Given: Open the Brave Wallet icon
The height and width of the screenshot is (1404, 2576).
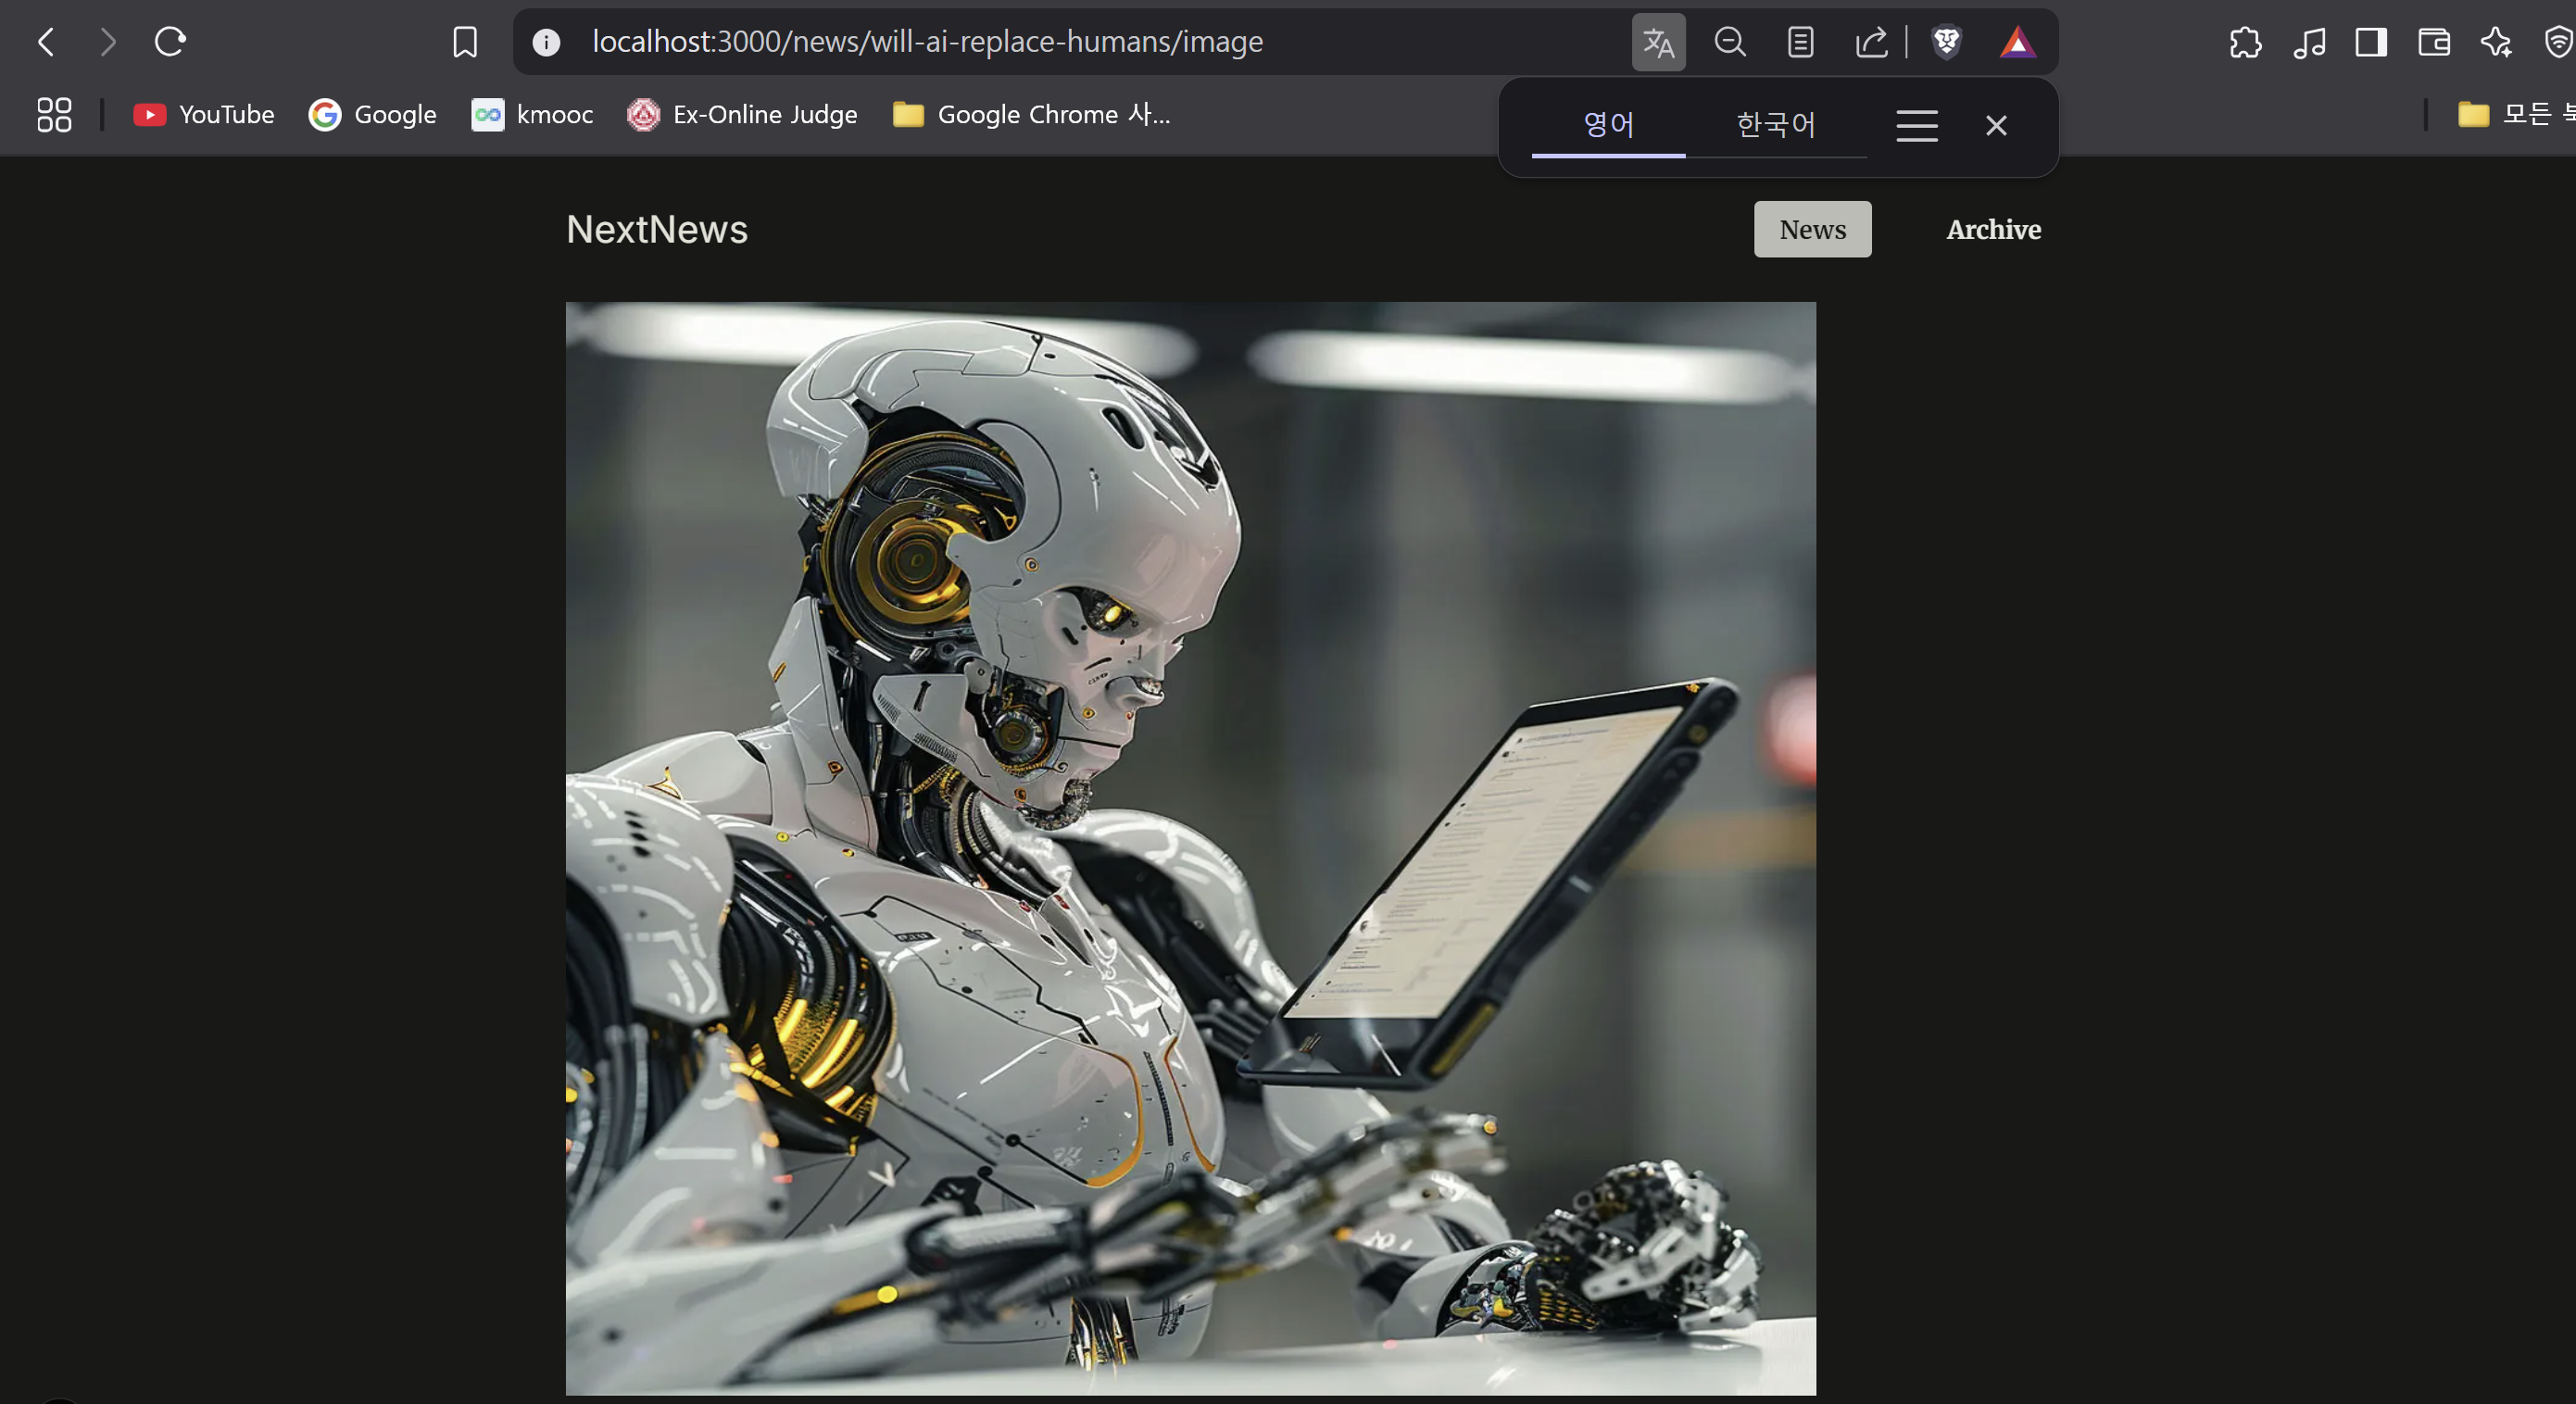Looking at the screenshot, I should click(x=2433, y=42).
